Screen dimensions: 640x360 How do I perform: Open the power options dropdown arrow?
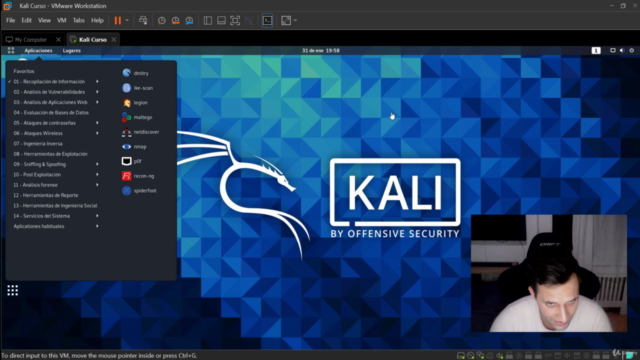(x=127, y=20)
